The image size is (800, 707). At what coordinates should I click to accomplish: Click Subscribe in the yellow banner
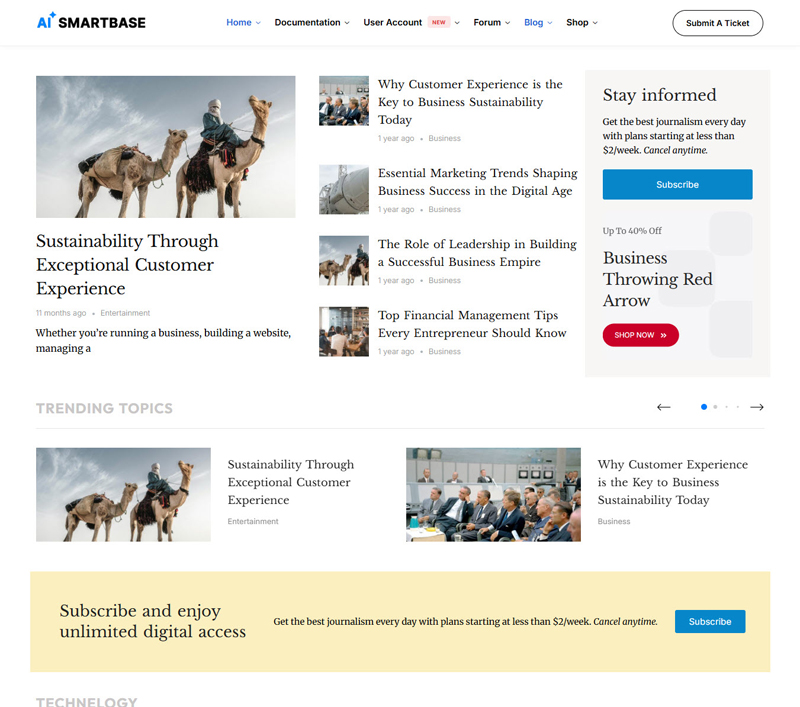click(710, 621)
